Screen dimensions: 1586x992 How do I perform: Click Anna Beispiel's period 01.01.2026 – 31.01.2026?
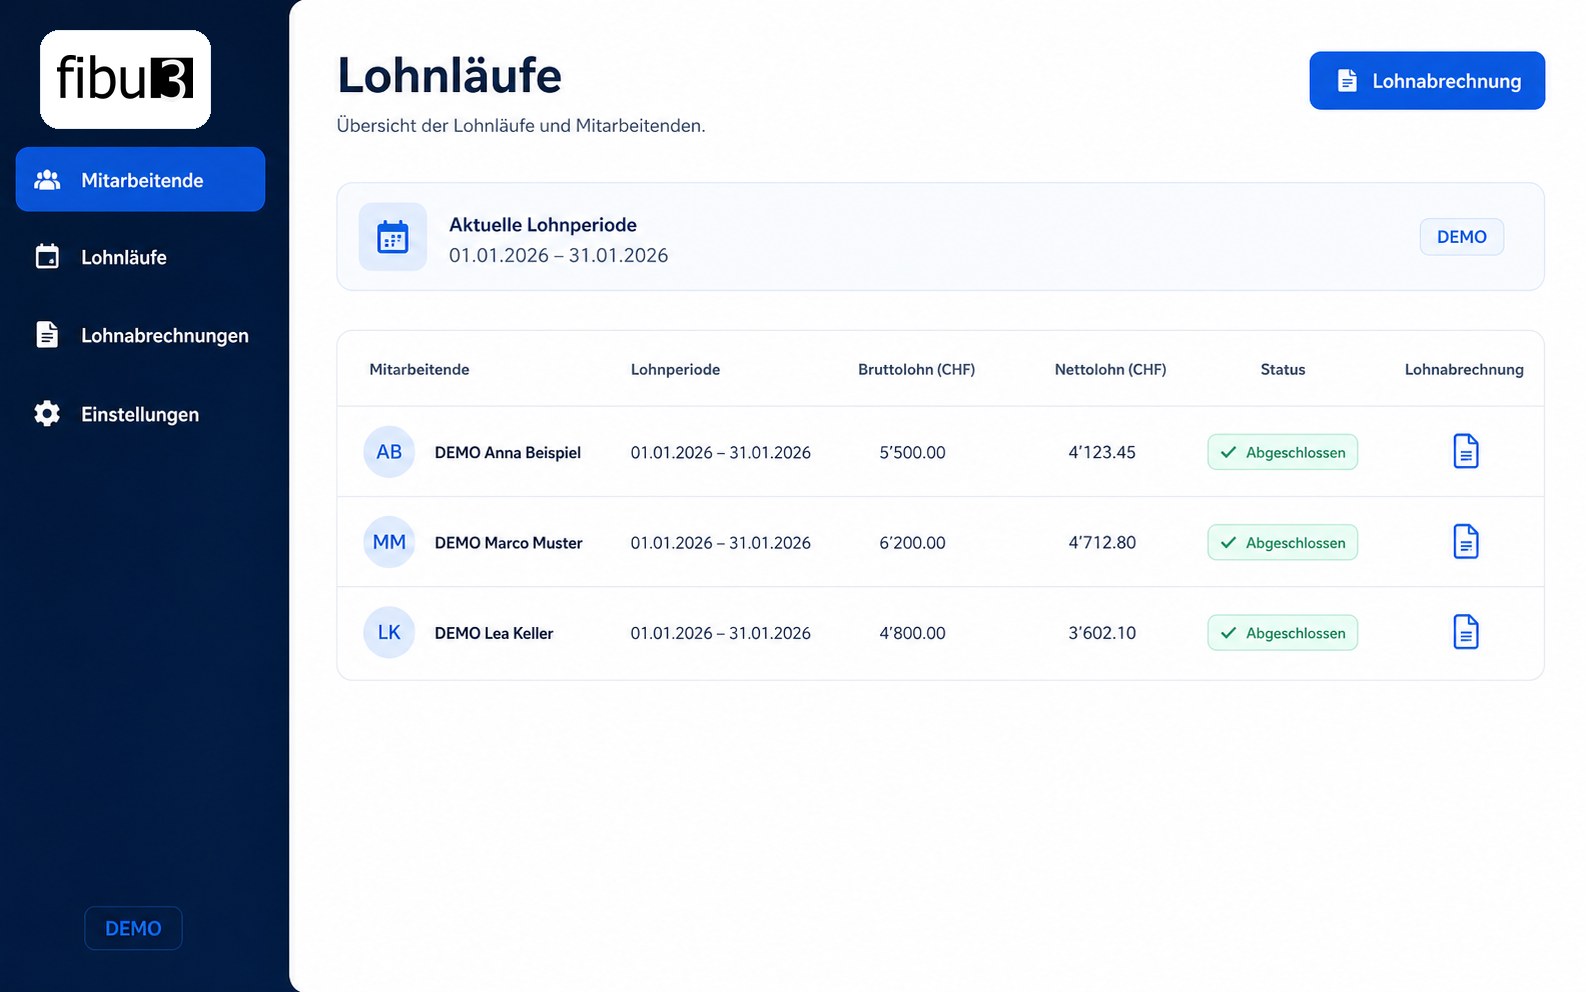[720, 452]
